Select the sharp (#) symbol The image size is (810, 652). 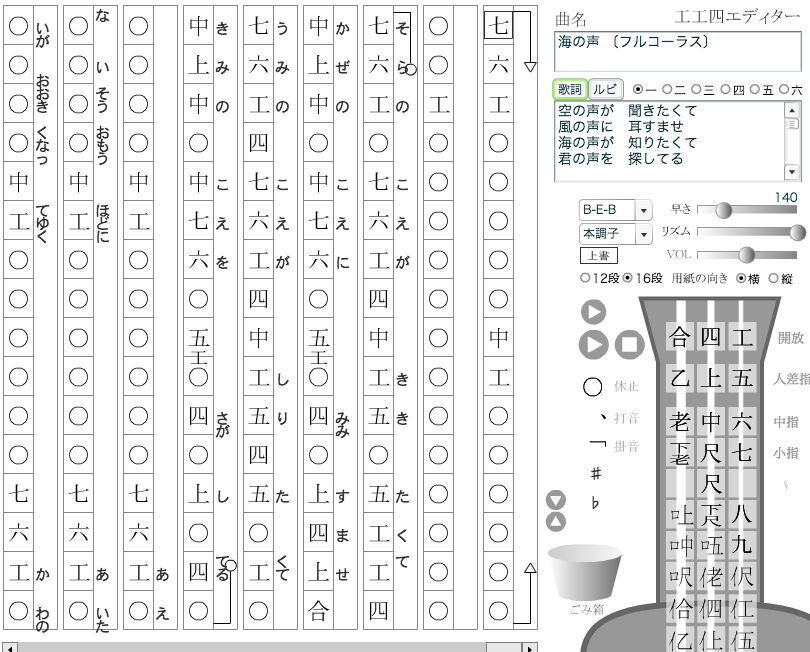[596, 473]
